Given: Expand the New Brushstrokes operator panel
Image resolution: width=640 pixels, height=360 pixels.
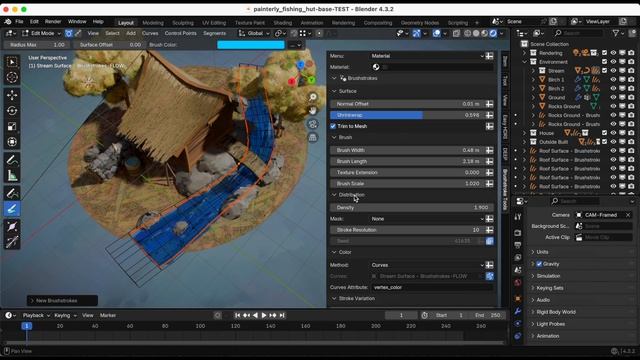Looking at the screenshot, I should [62, 301].
